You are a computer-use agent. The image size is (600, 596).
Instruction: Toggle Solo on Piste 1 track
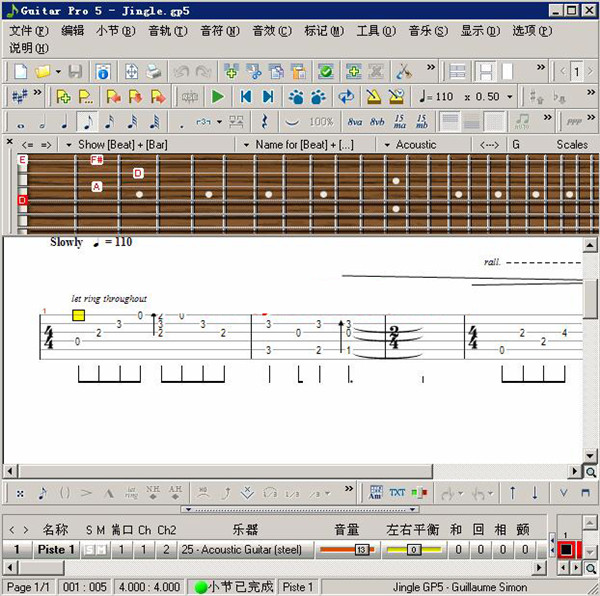(89, 550)
